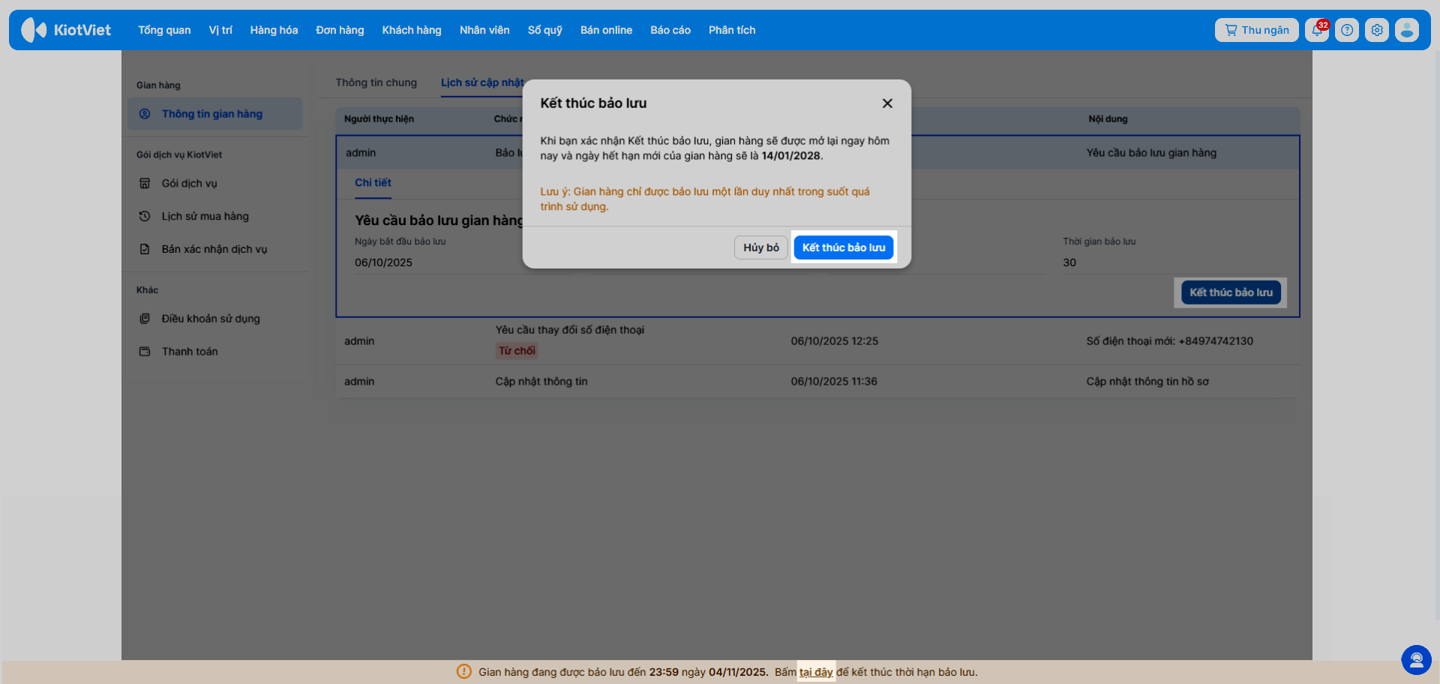Click the KiotViet logo
This screenshot has width=1440, height=684.
click(x=66, y=30)
